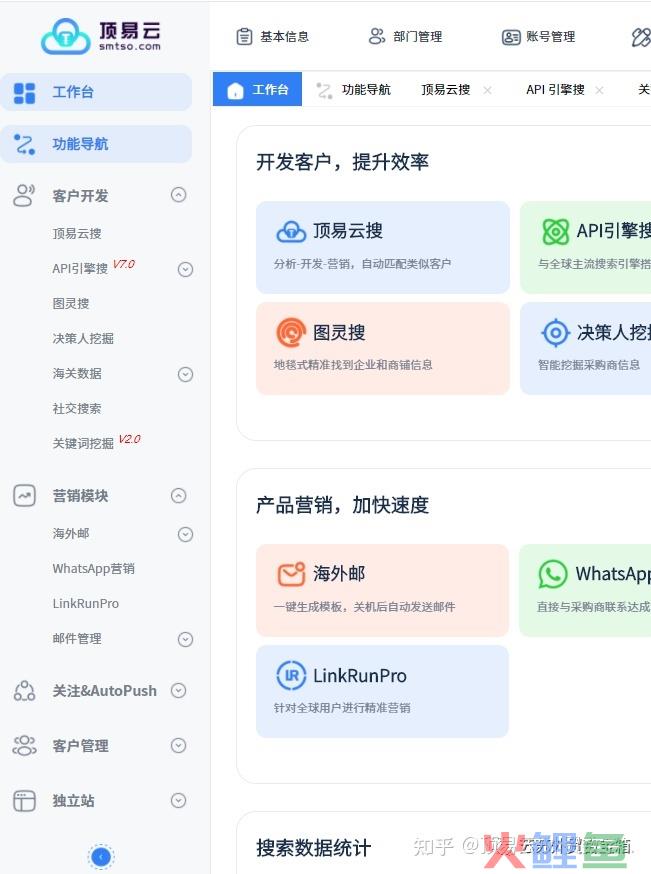
Task: Click the 客户管理 group icon
Action: pyautogui.click(x=25, y=746)
